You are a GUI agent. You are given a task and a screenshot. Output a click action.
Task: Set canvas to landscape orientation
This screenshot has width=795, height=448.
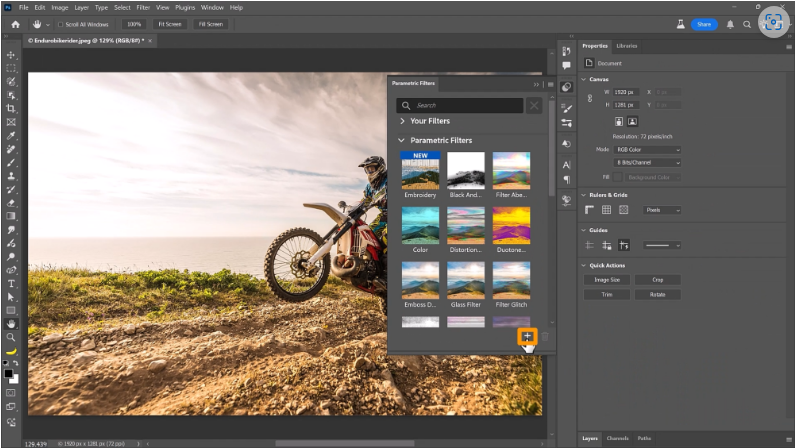coord(632,122)
